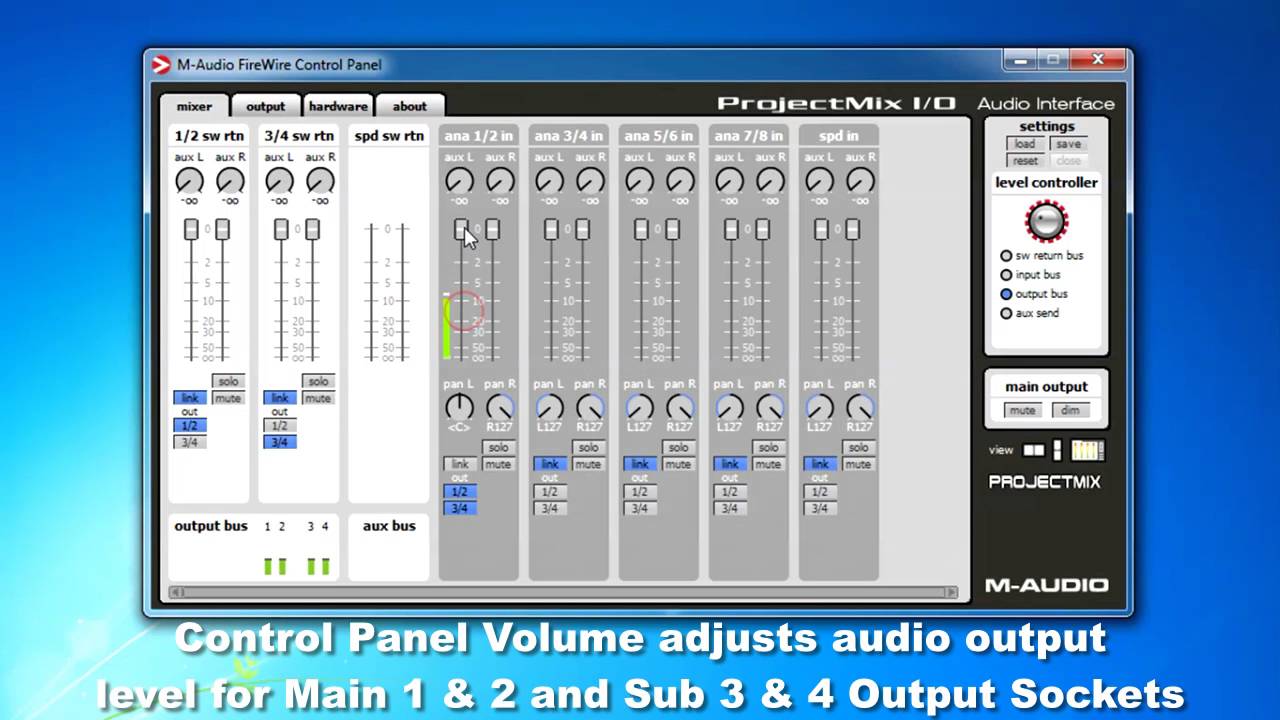
Task: Click the pan L knob on ana 1/2 in
Action: click(459, 407)
